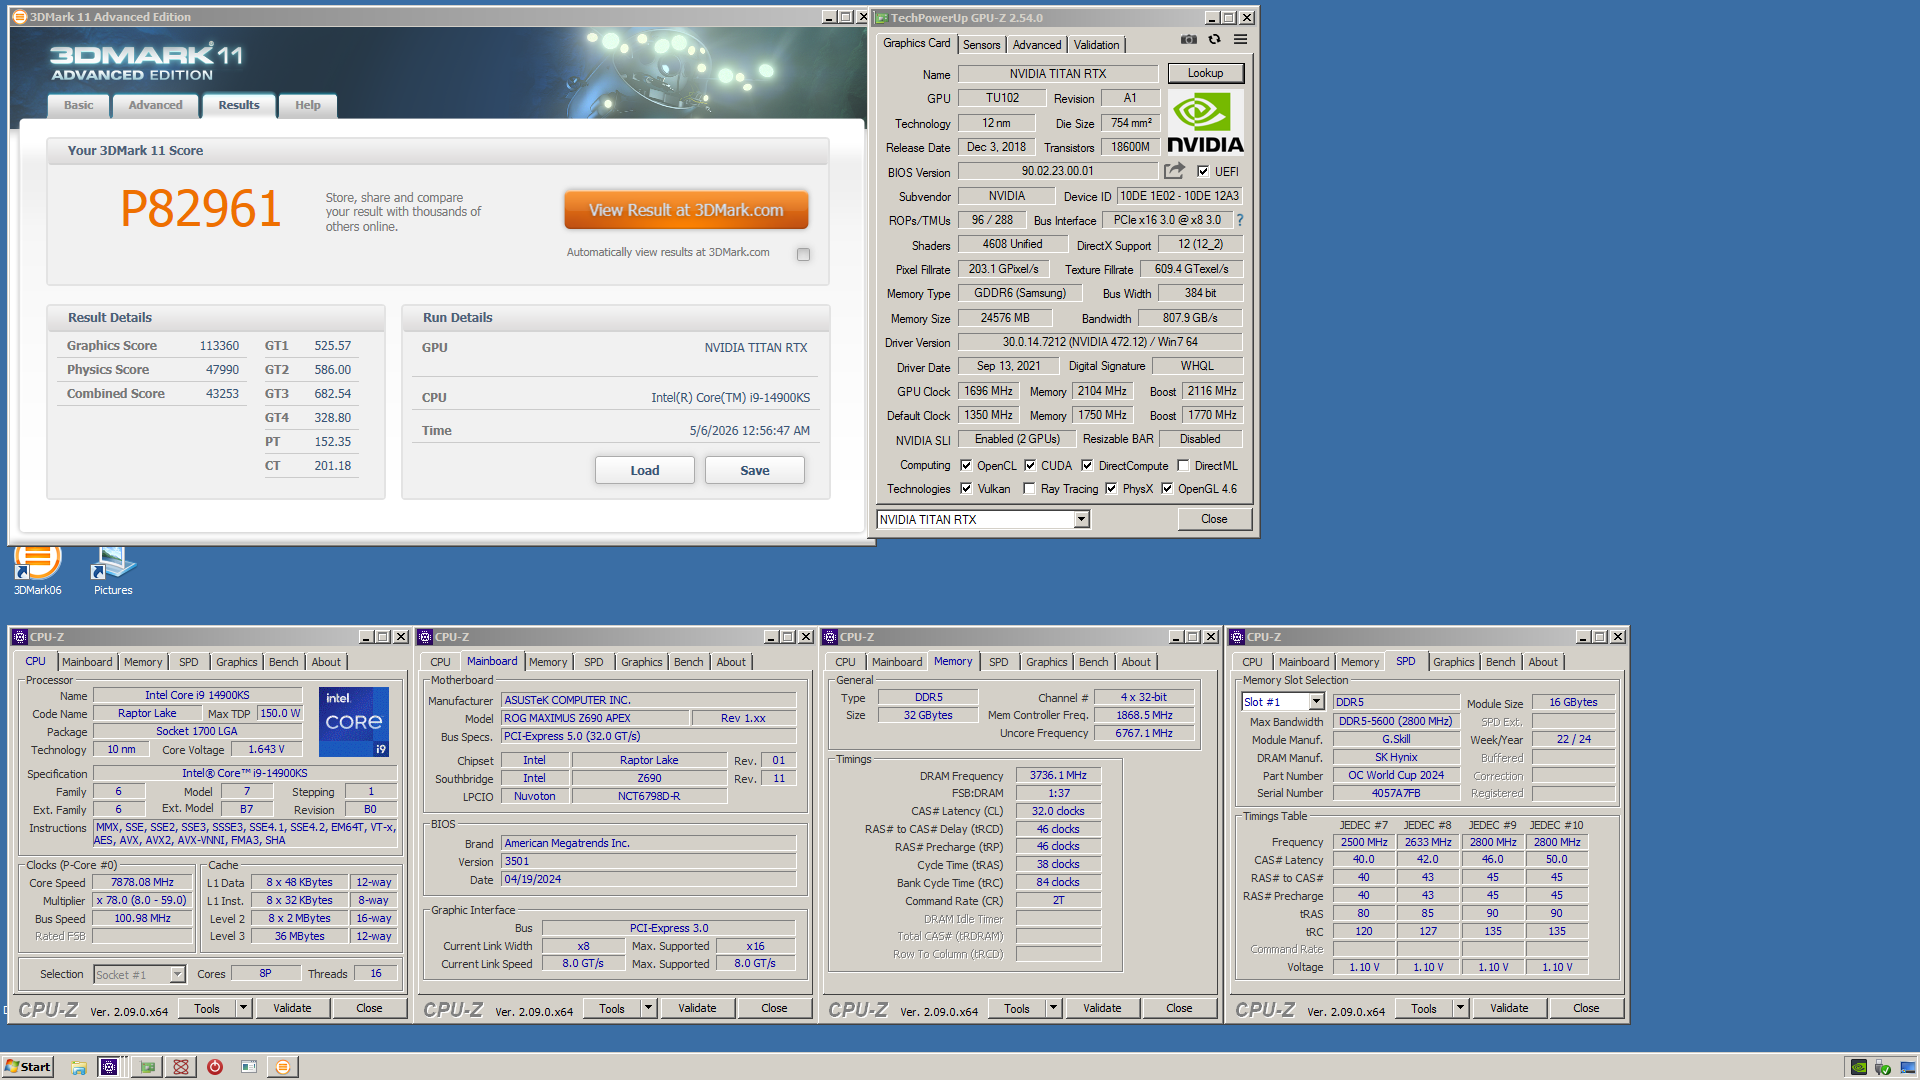Screen dimensions: 1920x1080
Task: Click the BIOS export arrow icon
Action: 1174,171
